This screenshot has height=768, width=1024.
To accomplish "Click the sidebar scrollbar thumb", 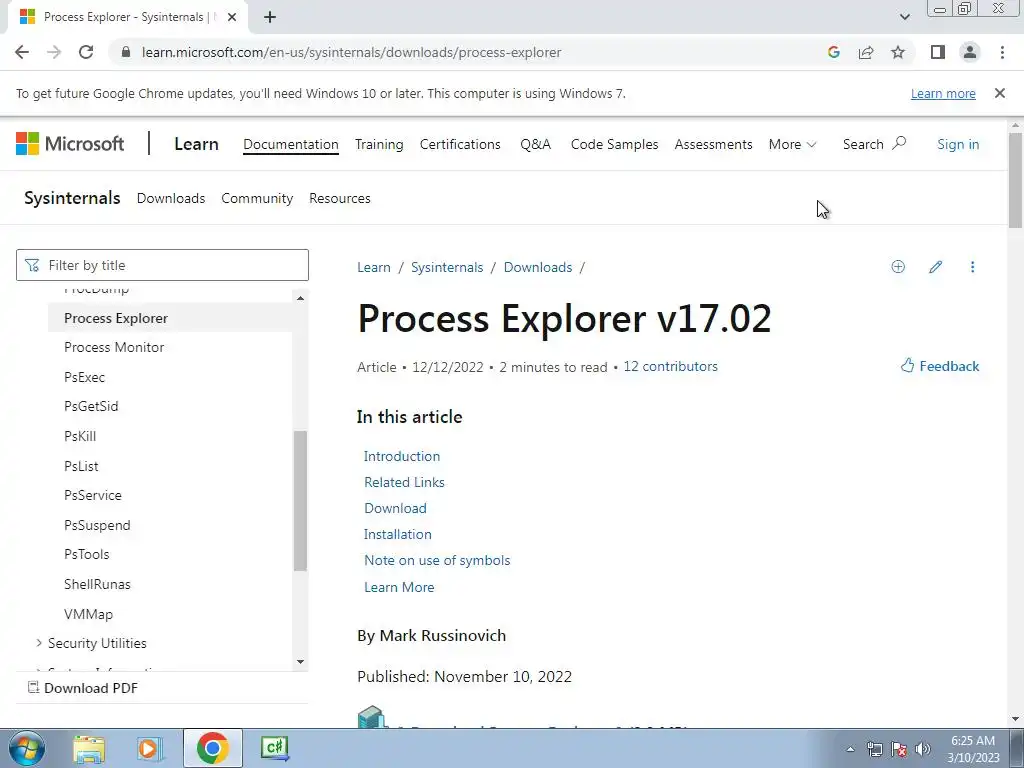I will click(300, 501).
